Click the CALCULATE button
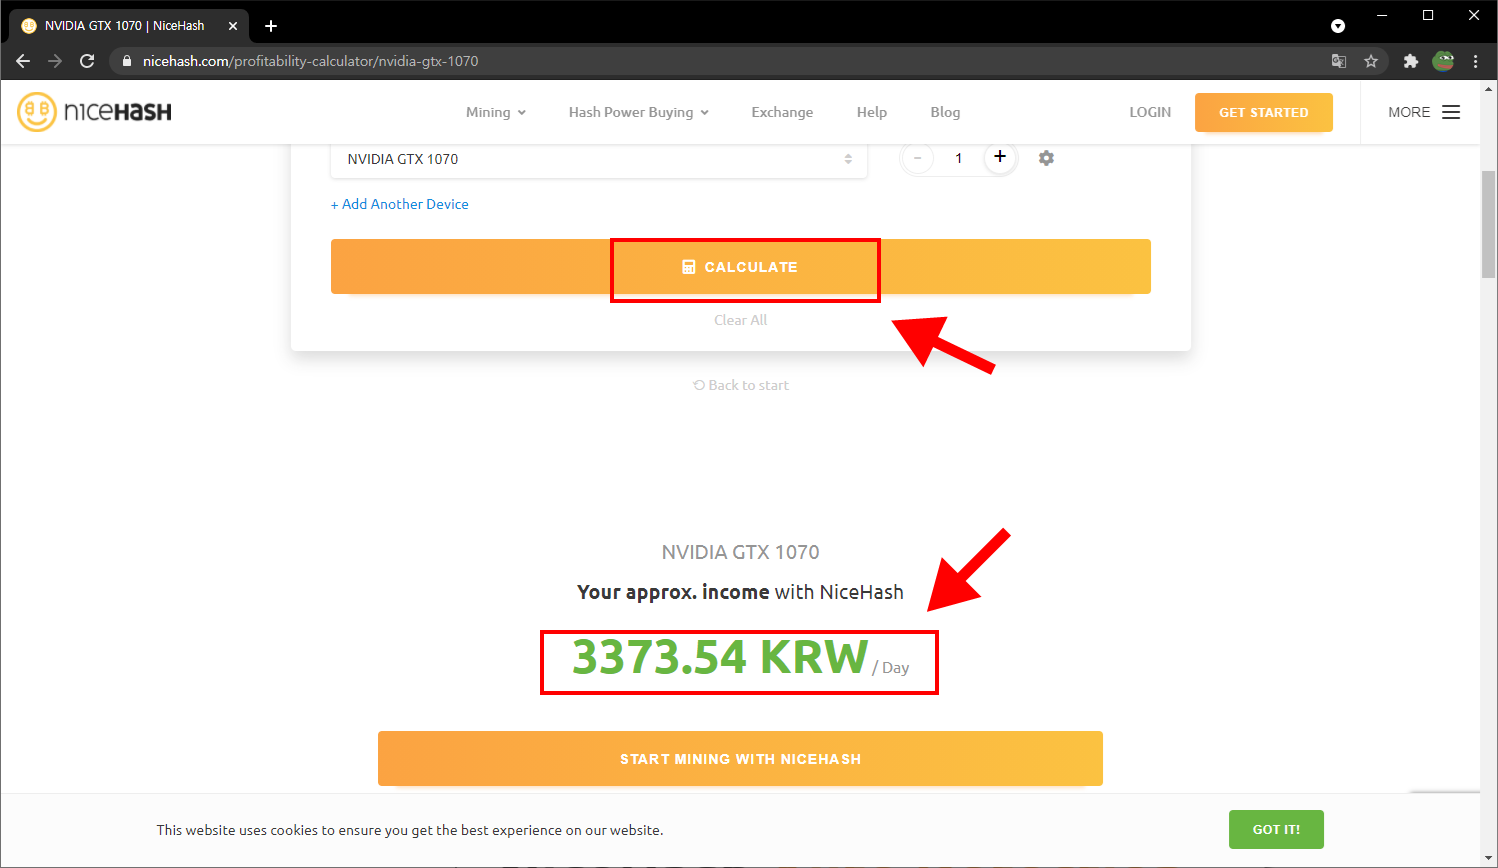This screenshot has width=1498, height=868. 741,267
